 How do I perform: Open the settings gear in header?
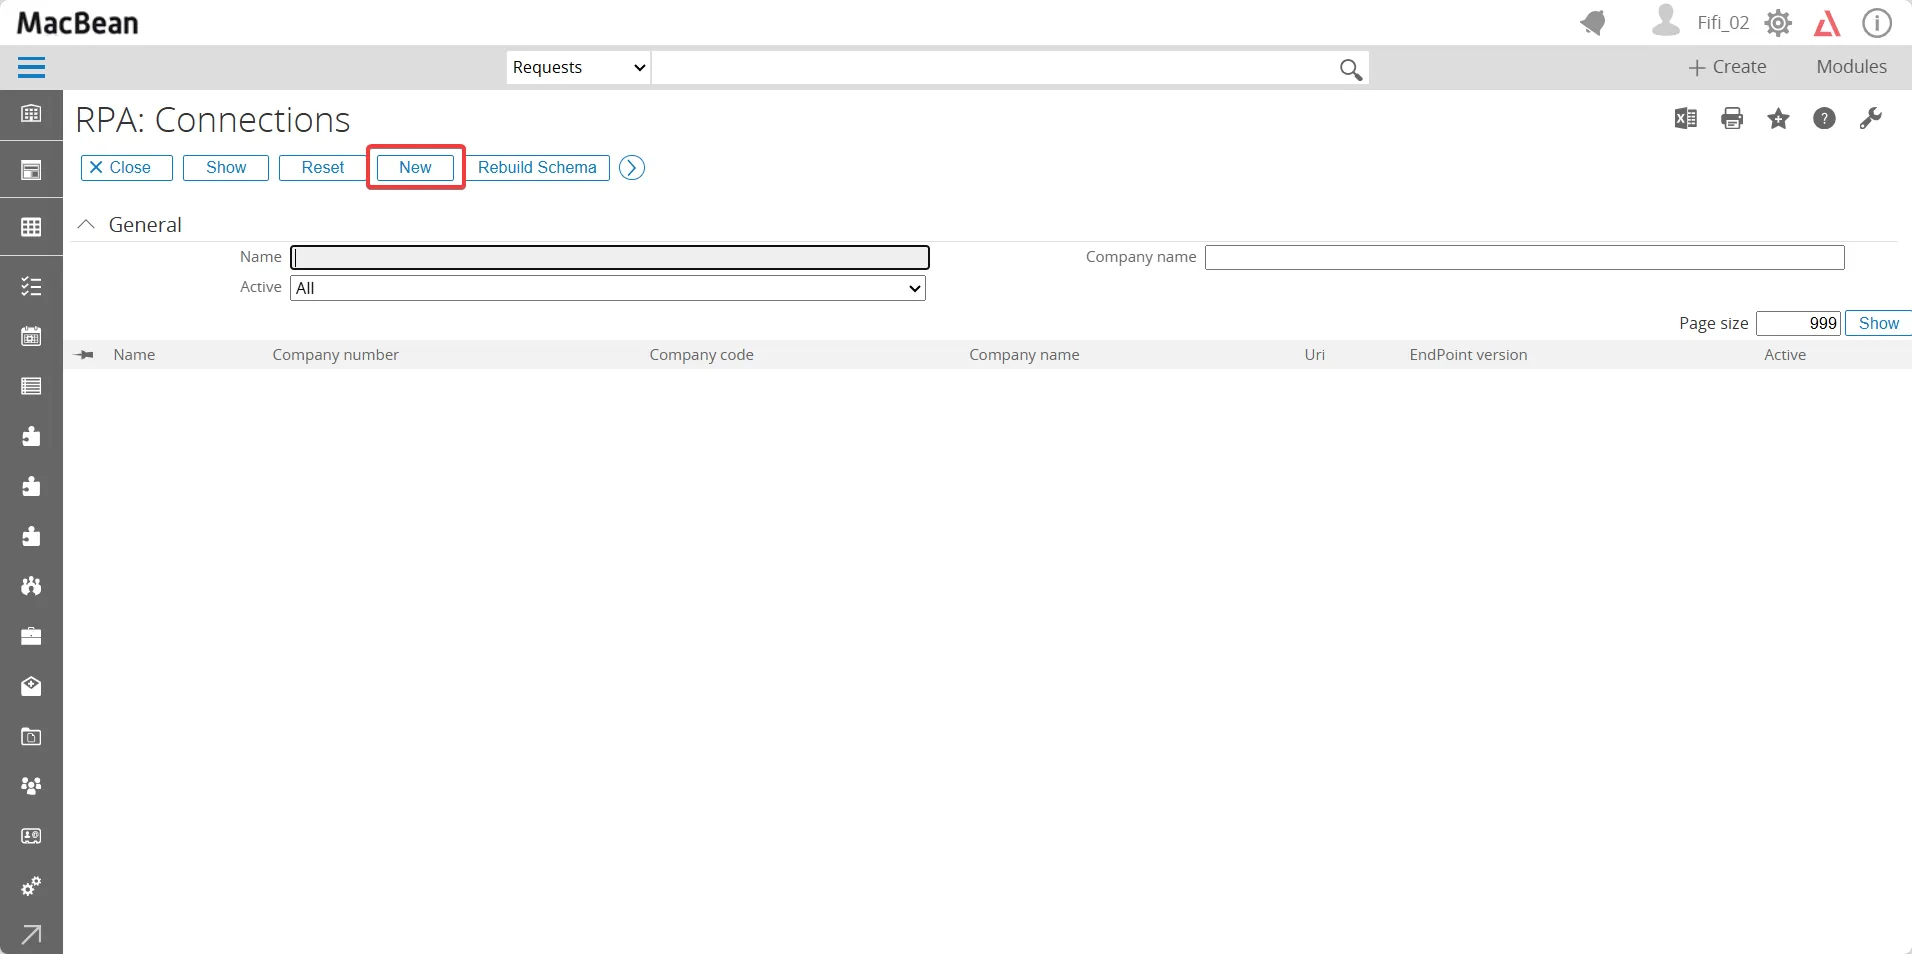point(1778,23)
